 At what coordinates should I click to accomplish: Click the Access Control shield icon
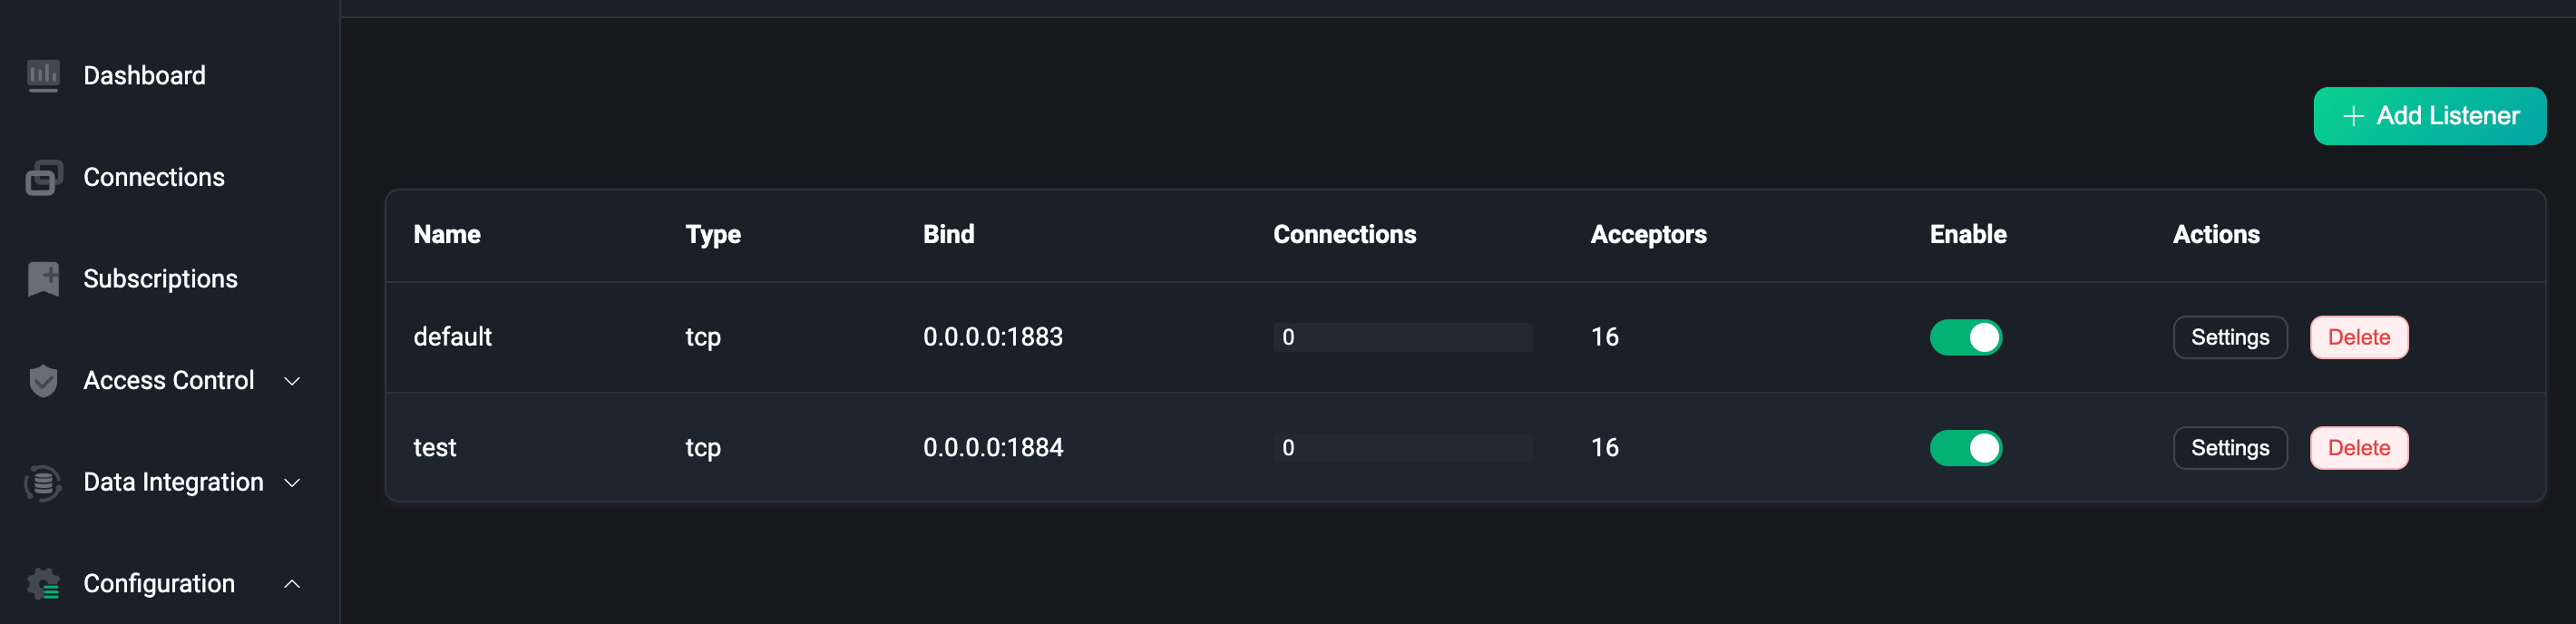pos(43,381)
